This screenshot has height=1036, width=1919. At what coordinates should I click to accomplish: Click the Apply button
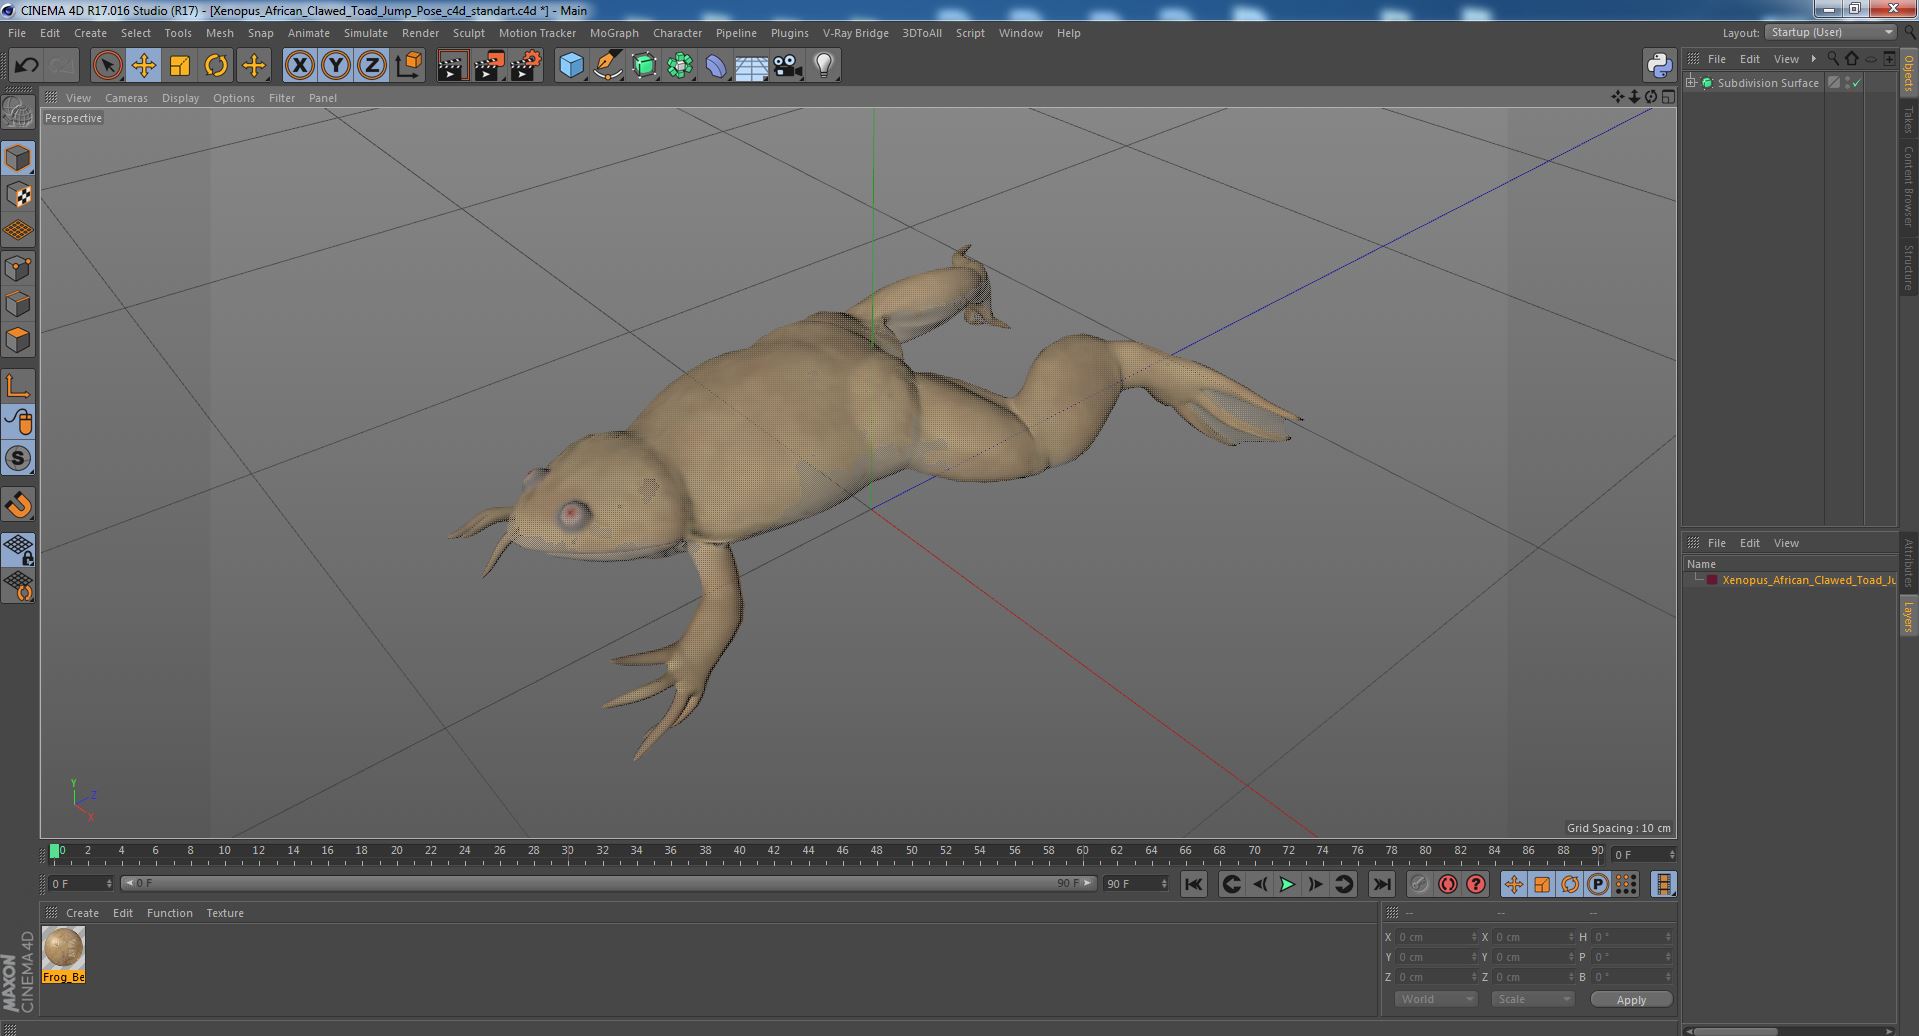(1631, 999)
